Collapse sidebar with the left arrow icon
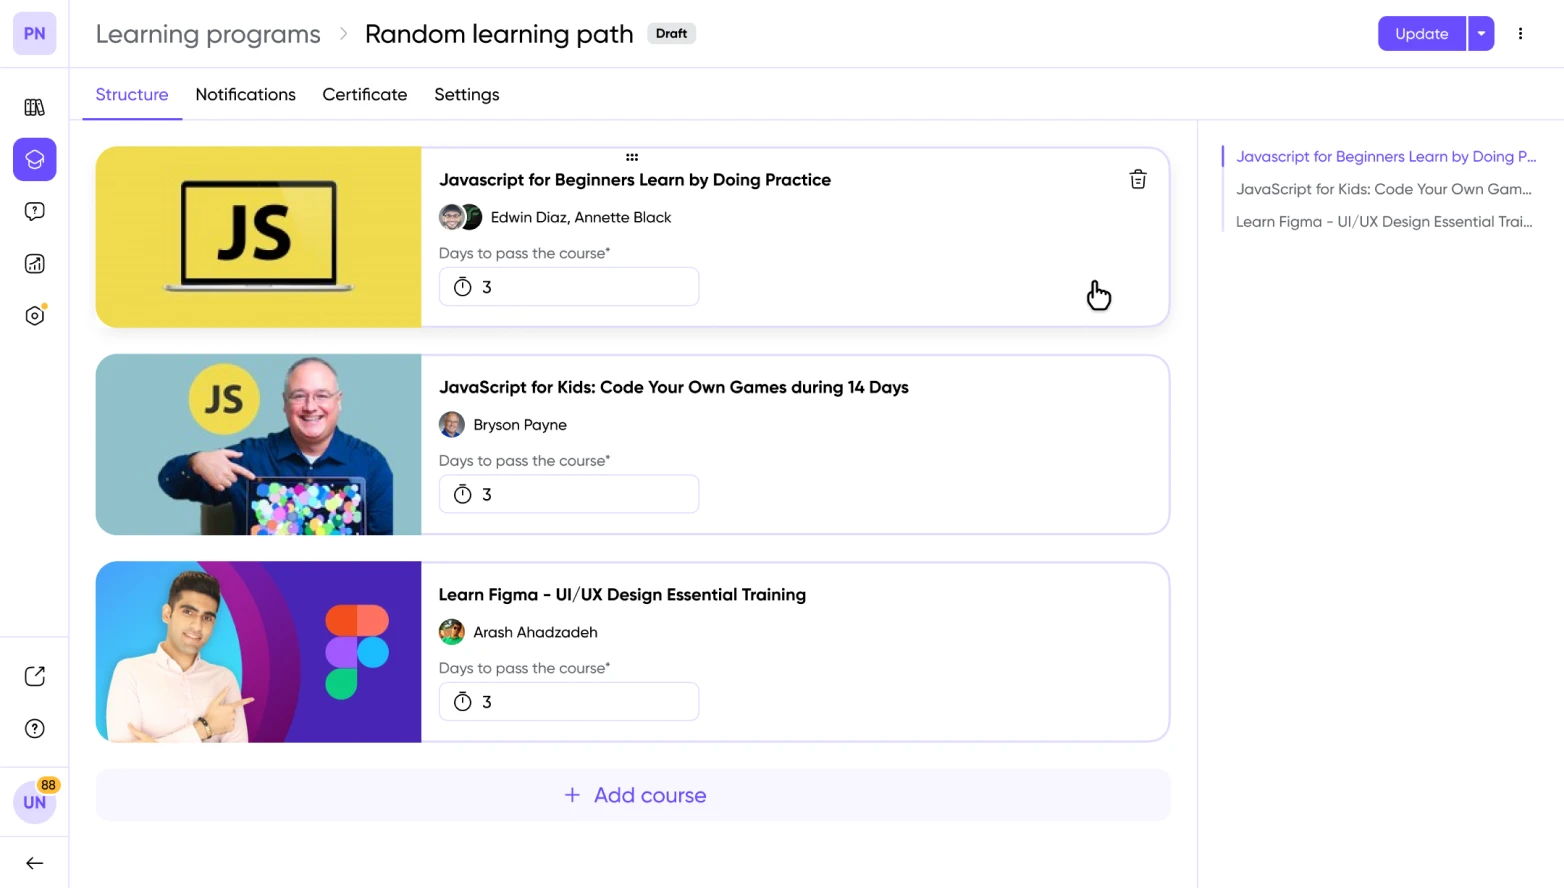Viewport: 1564px width, 888px height. [x=34, y=863]
